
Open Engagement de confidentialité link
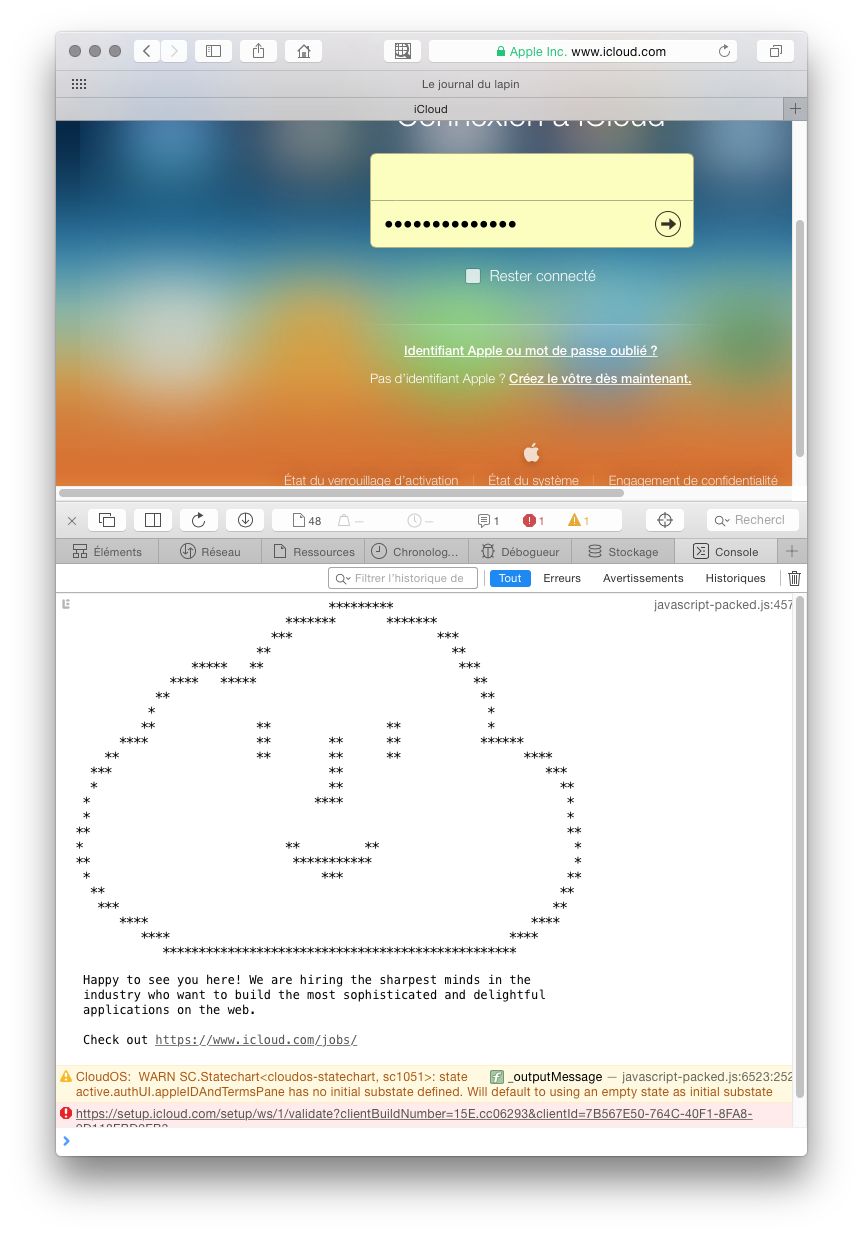click(x=693, y=480)
